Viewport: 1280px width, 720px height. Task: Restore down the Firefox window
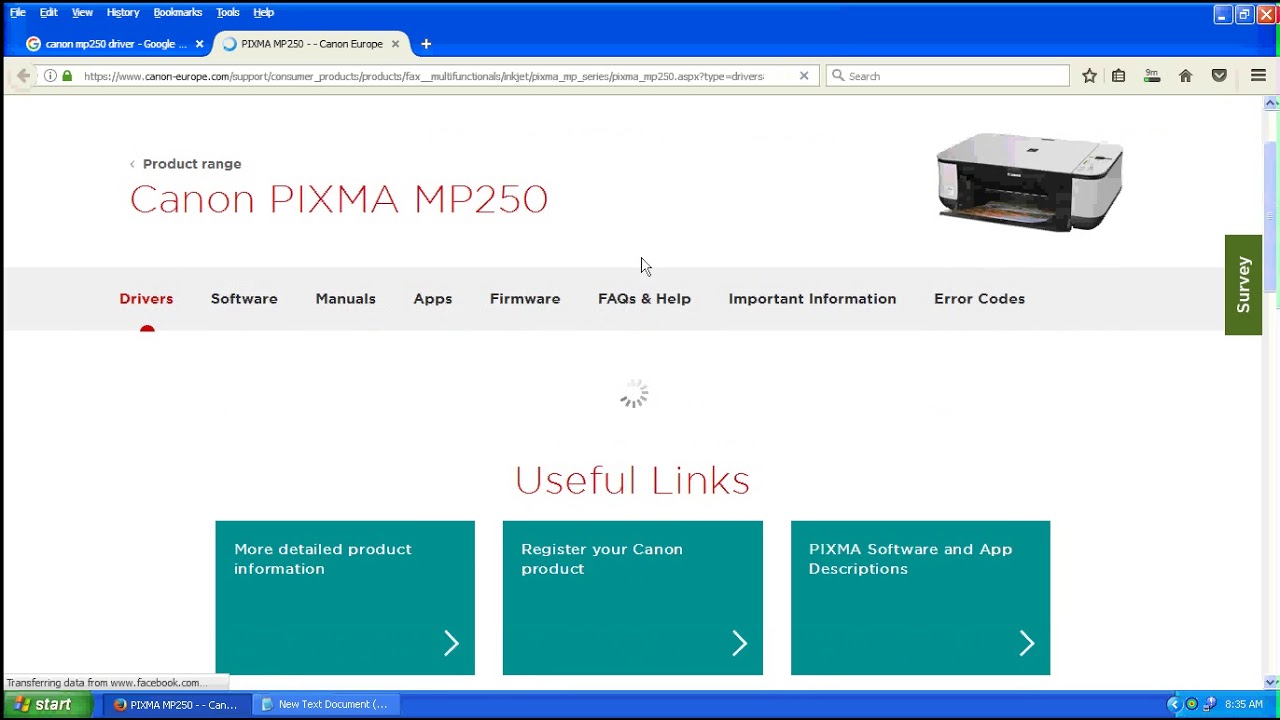click(x=1244, y=14)
